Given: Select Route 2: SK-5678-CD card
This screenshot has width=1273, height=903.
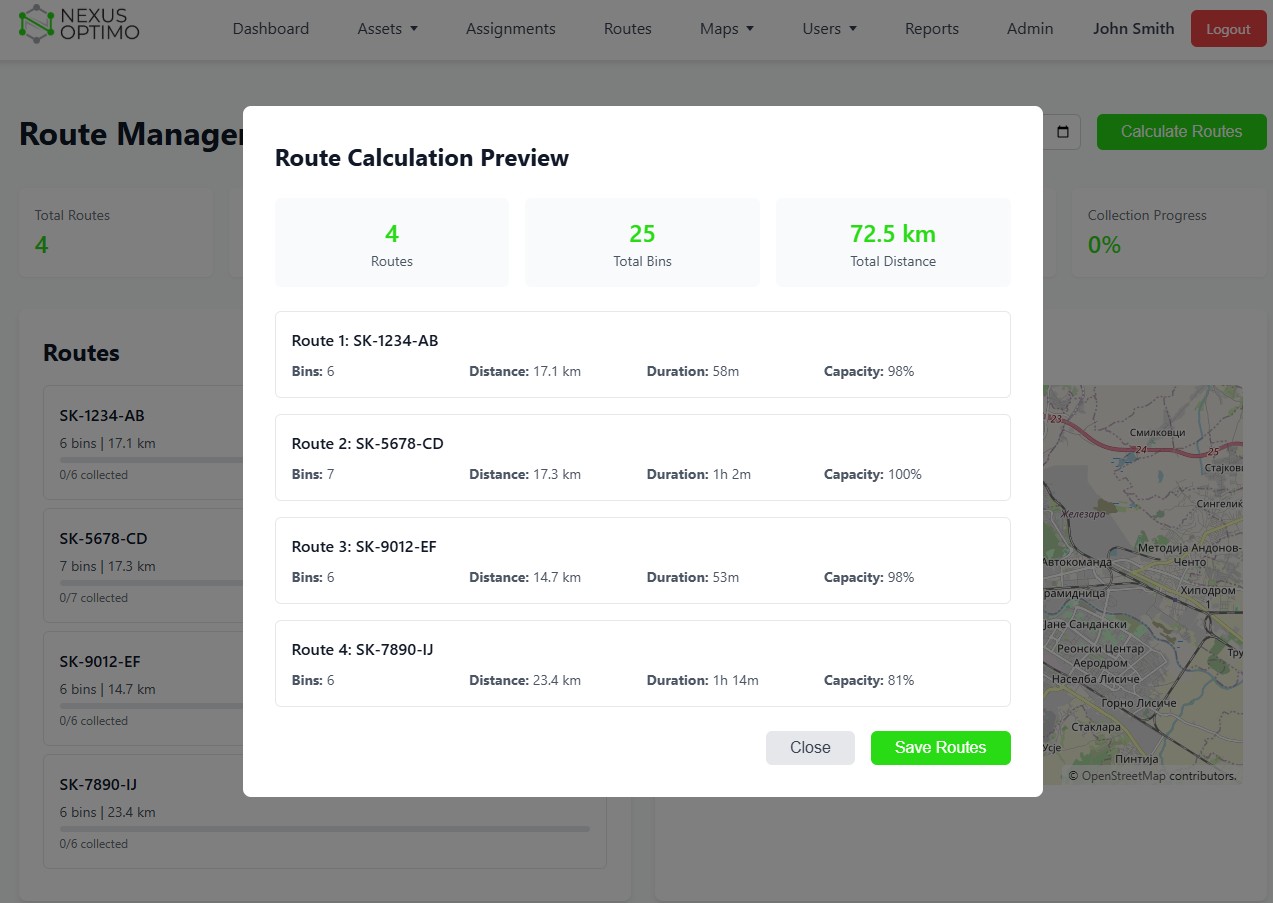Looking at the screenshot, I should point(642,458).
